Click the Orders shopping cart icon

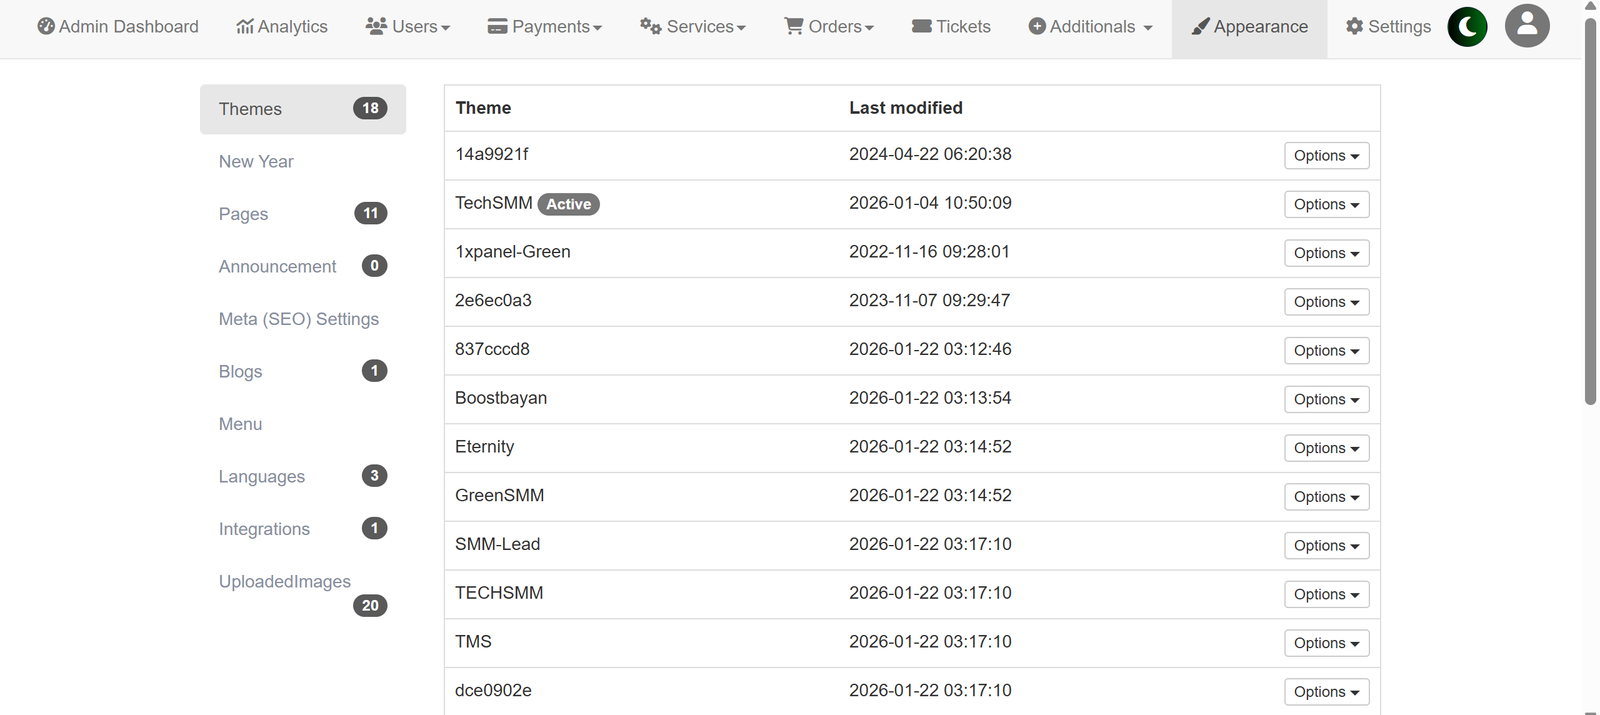794,27
